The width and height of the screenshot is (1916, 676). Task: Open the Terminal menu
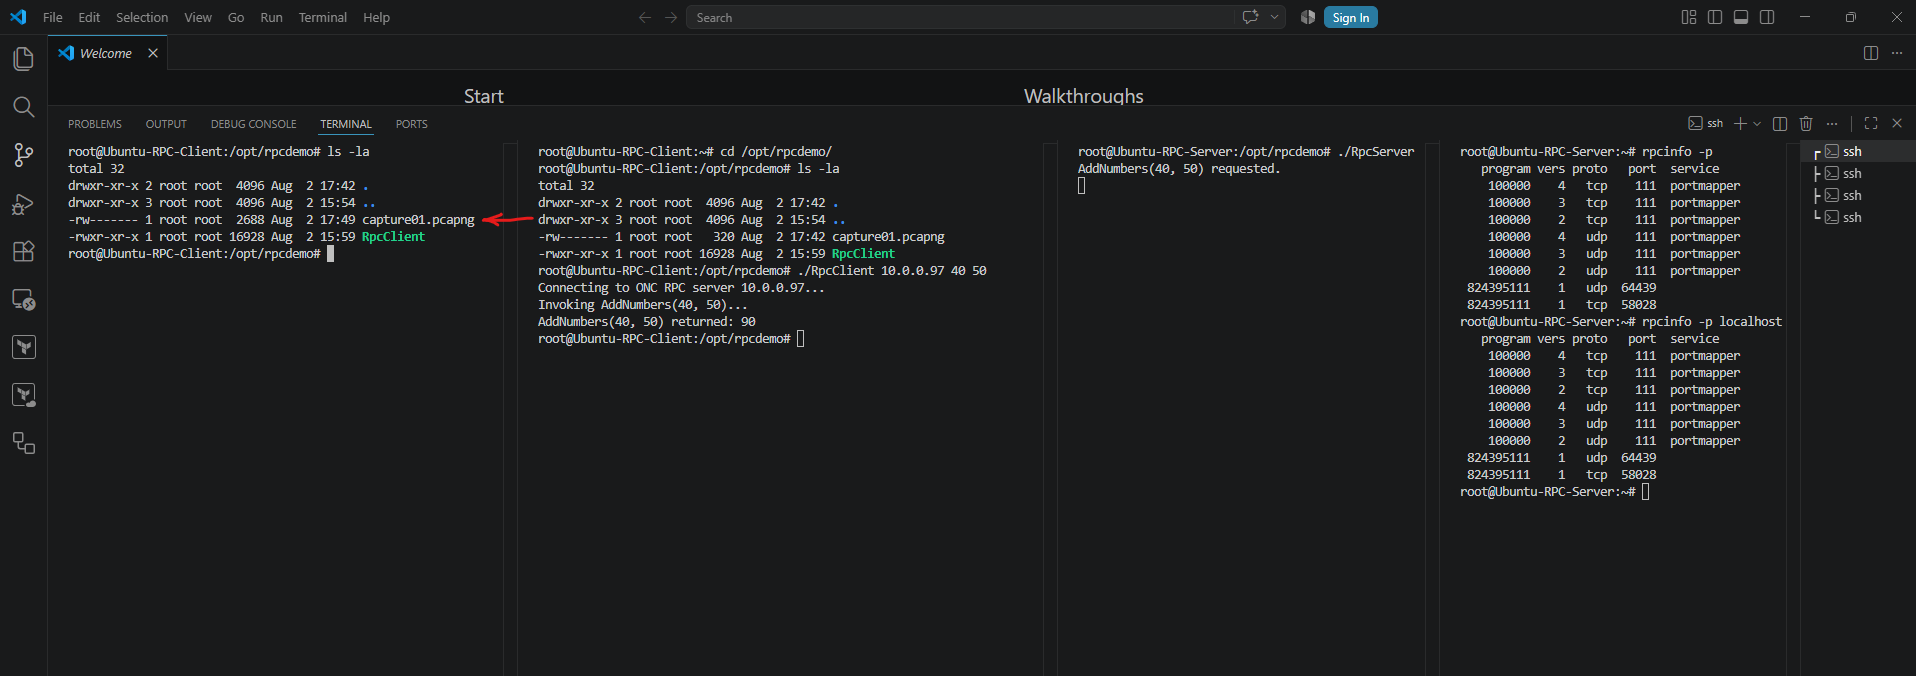point(322,17)
